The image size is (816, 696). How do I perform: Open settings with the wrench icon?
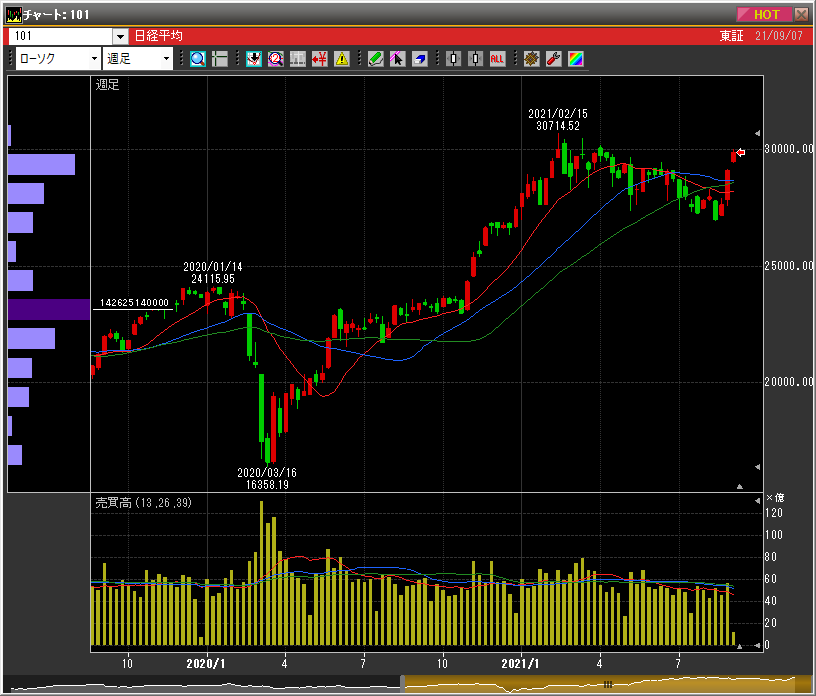553,59
